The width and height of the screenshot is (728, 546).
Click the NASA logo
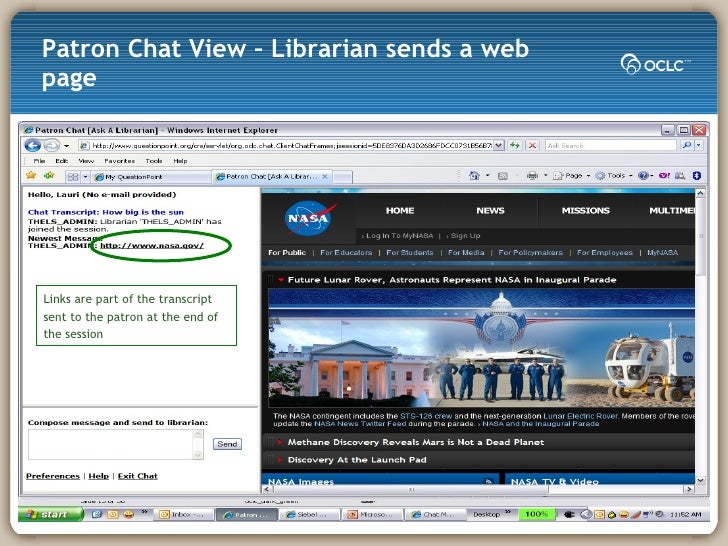pyautogui.click(x=309, y=217)
